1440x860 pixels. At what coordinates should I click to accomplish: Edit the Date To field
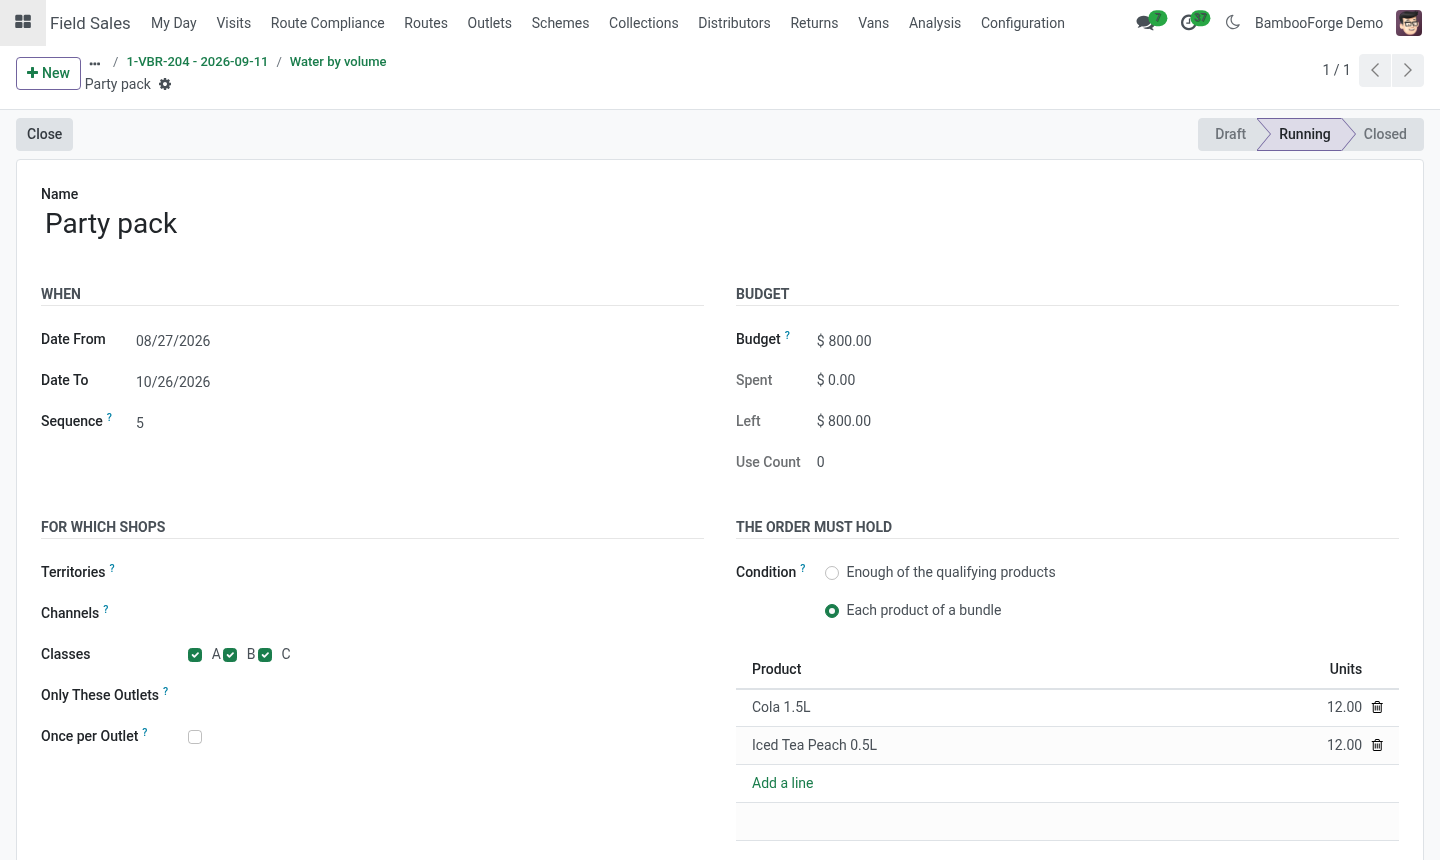(420, 382)
